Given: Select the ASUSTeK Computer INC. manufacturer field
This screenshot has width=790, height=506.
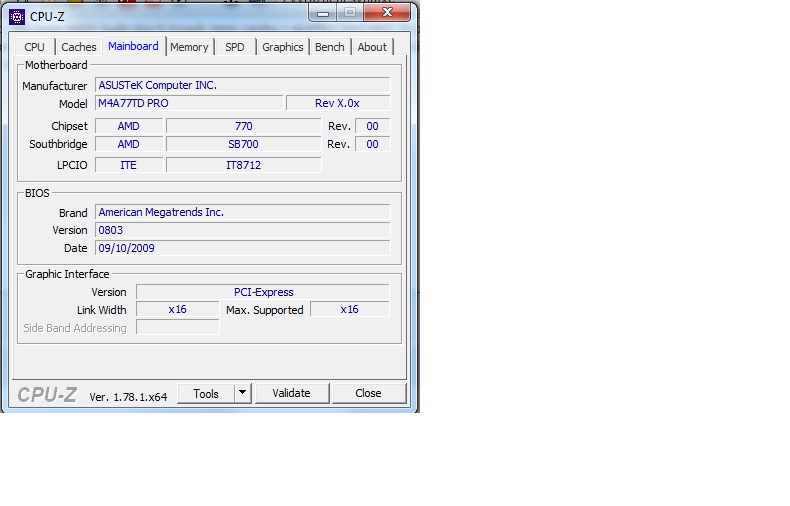Looking at the screenshot, I should point(242,85).
